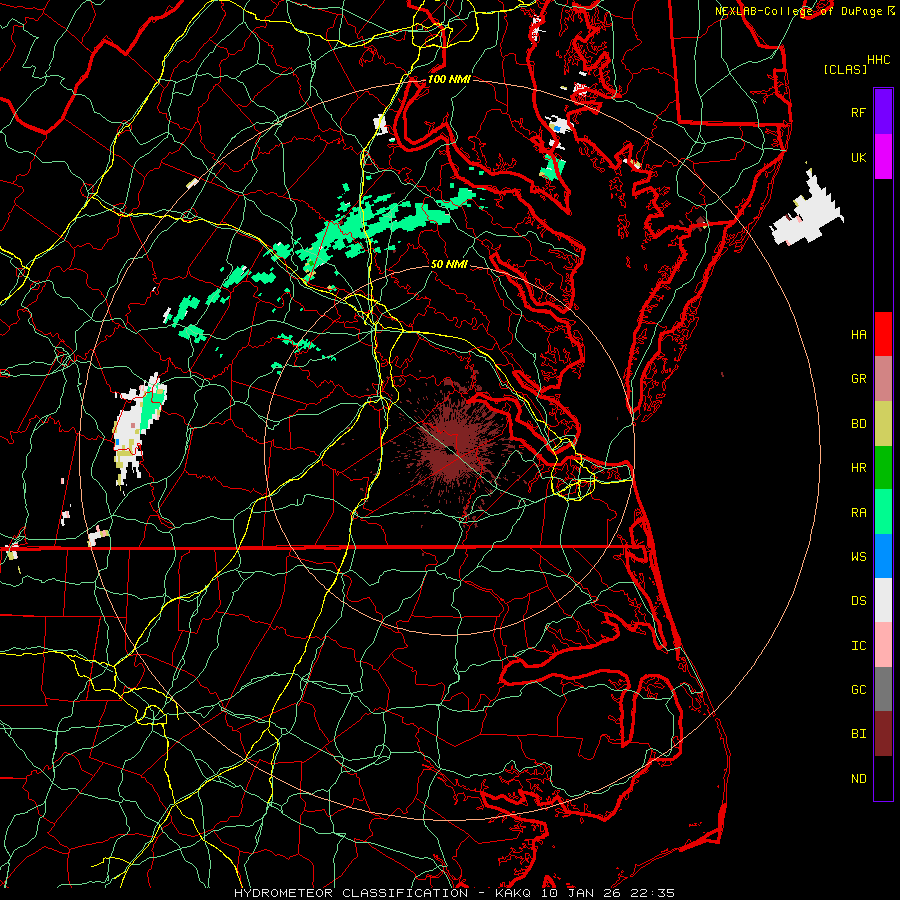
Task: Select the GR pink-brown legend swatch
Action: click(883, 379)
